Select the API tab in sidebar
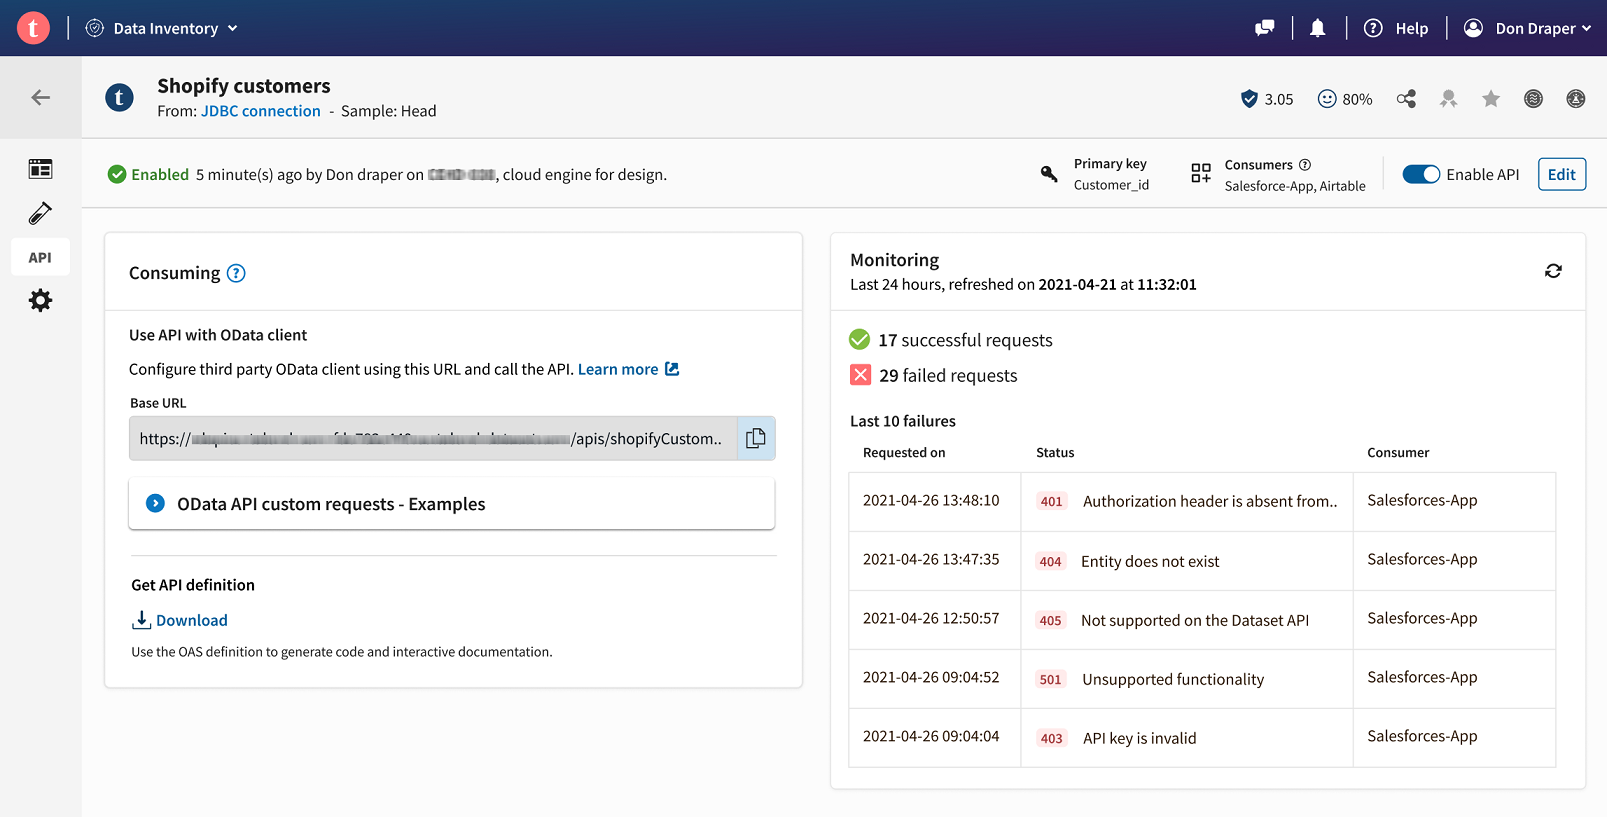Viewport: 1607px width, 817px height. coord(40,257)
